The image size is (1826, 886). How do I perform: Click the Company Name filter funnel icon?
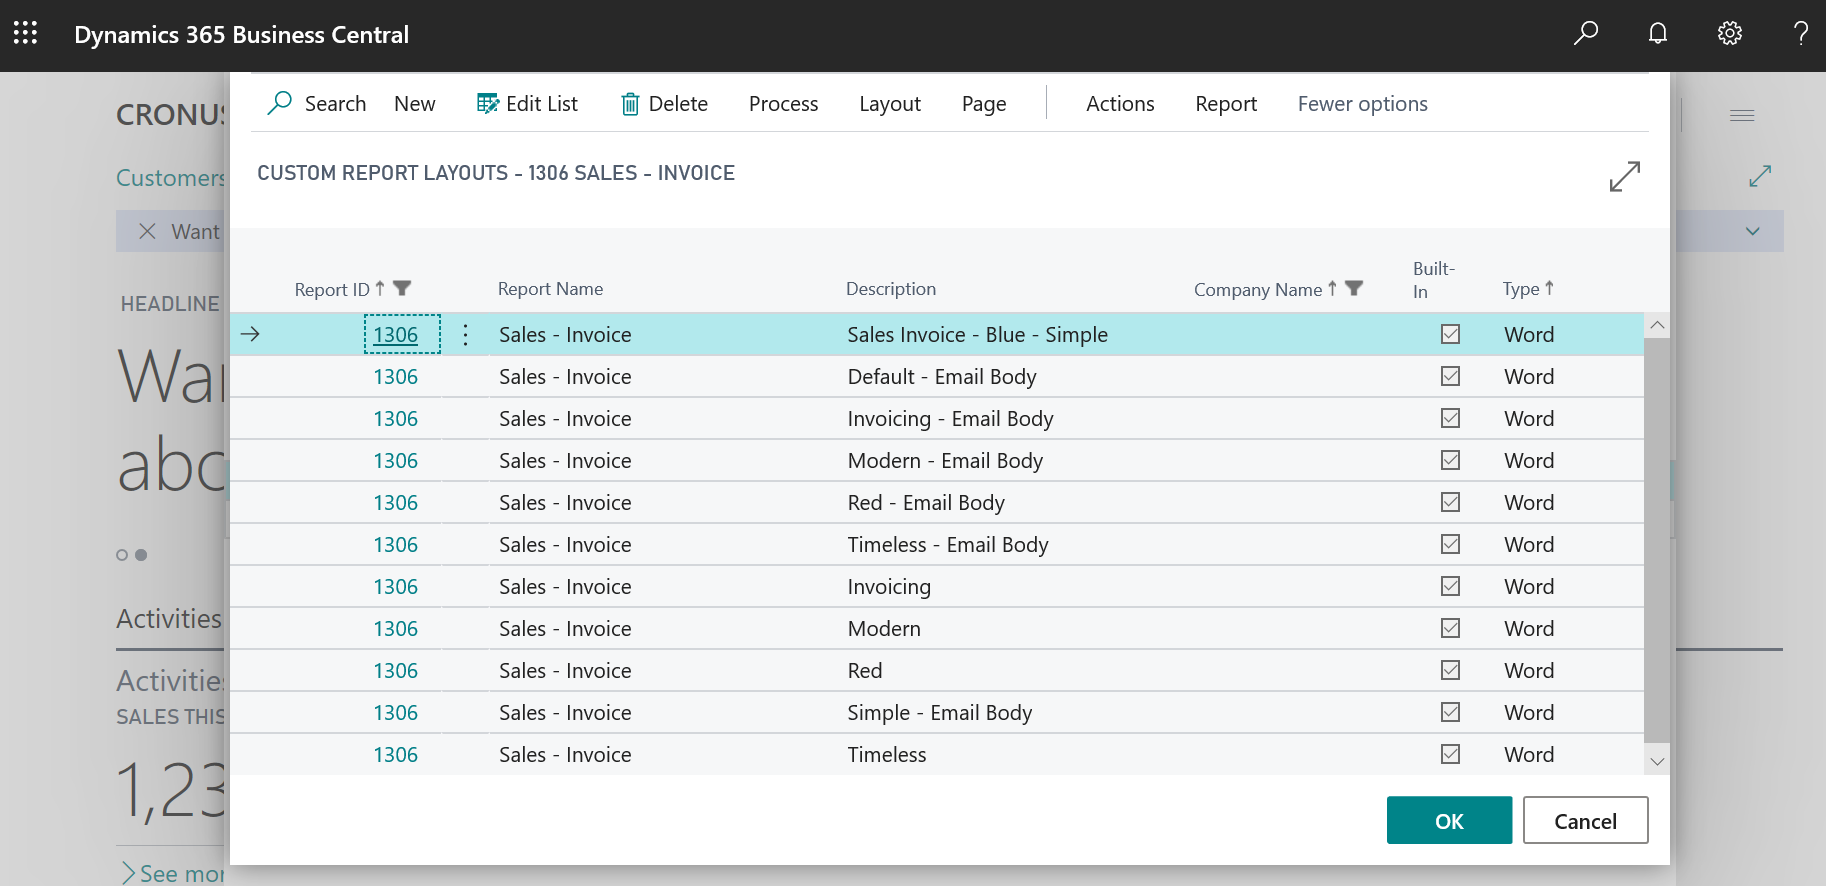coord(1354,288)
